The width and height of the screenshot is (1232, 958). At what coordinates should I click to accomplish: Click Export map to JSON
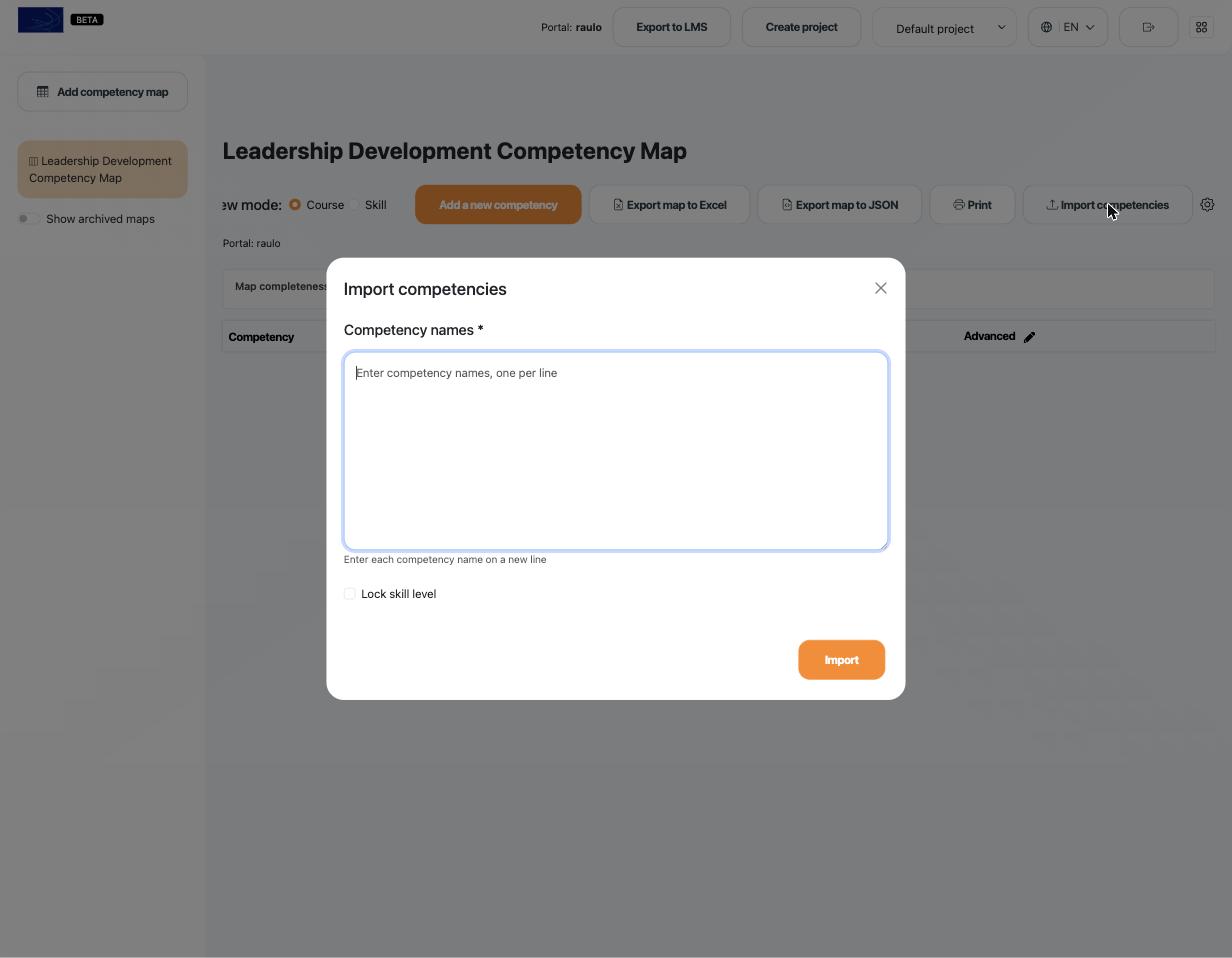(839, 205)
